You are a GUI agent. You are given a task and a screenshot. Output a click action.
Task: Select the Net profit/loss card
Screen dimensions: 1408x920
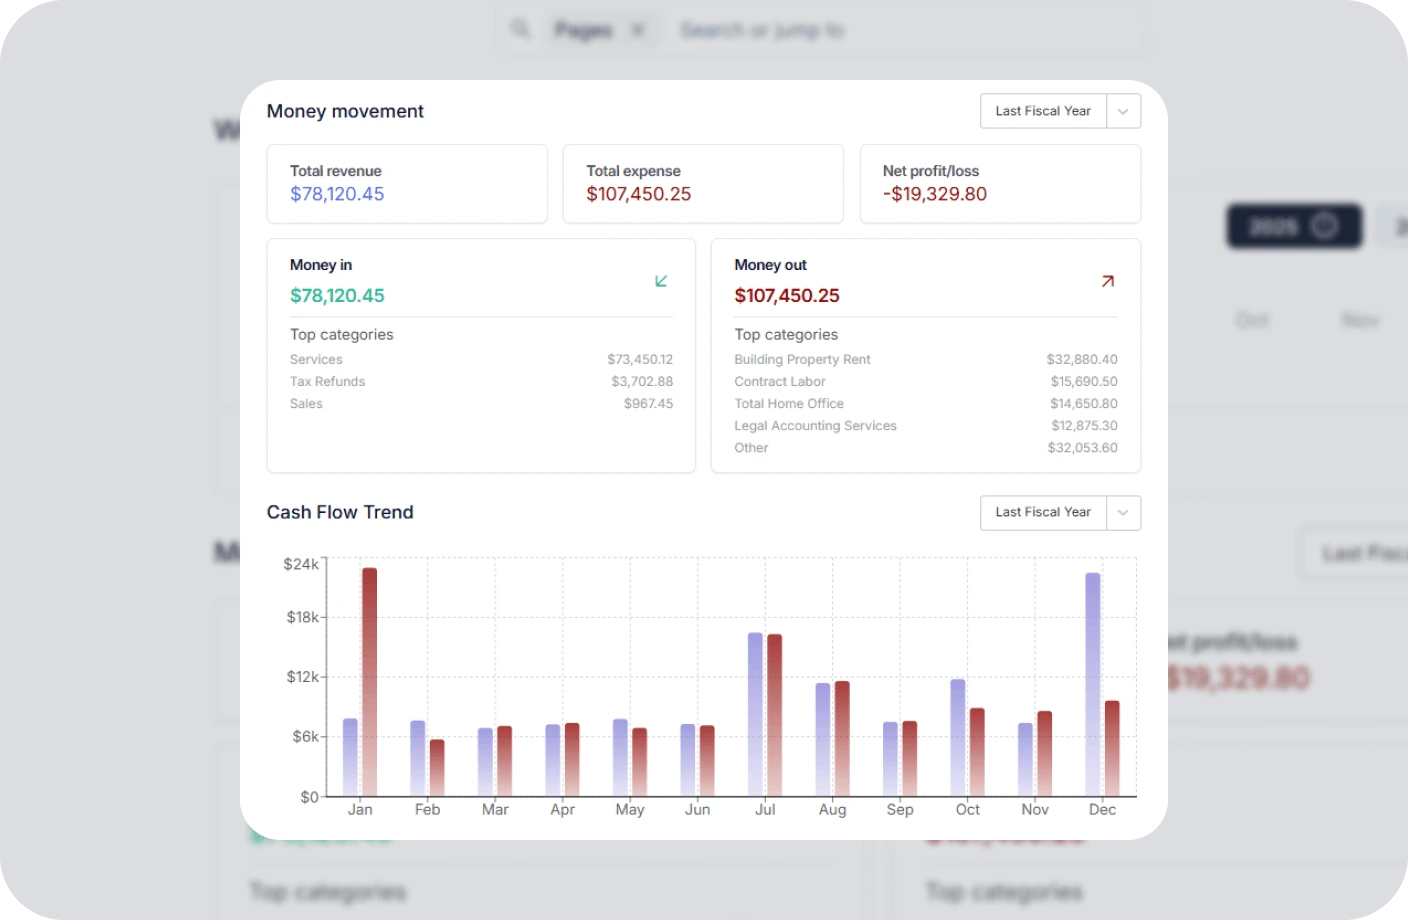click(1000, 183)
